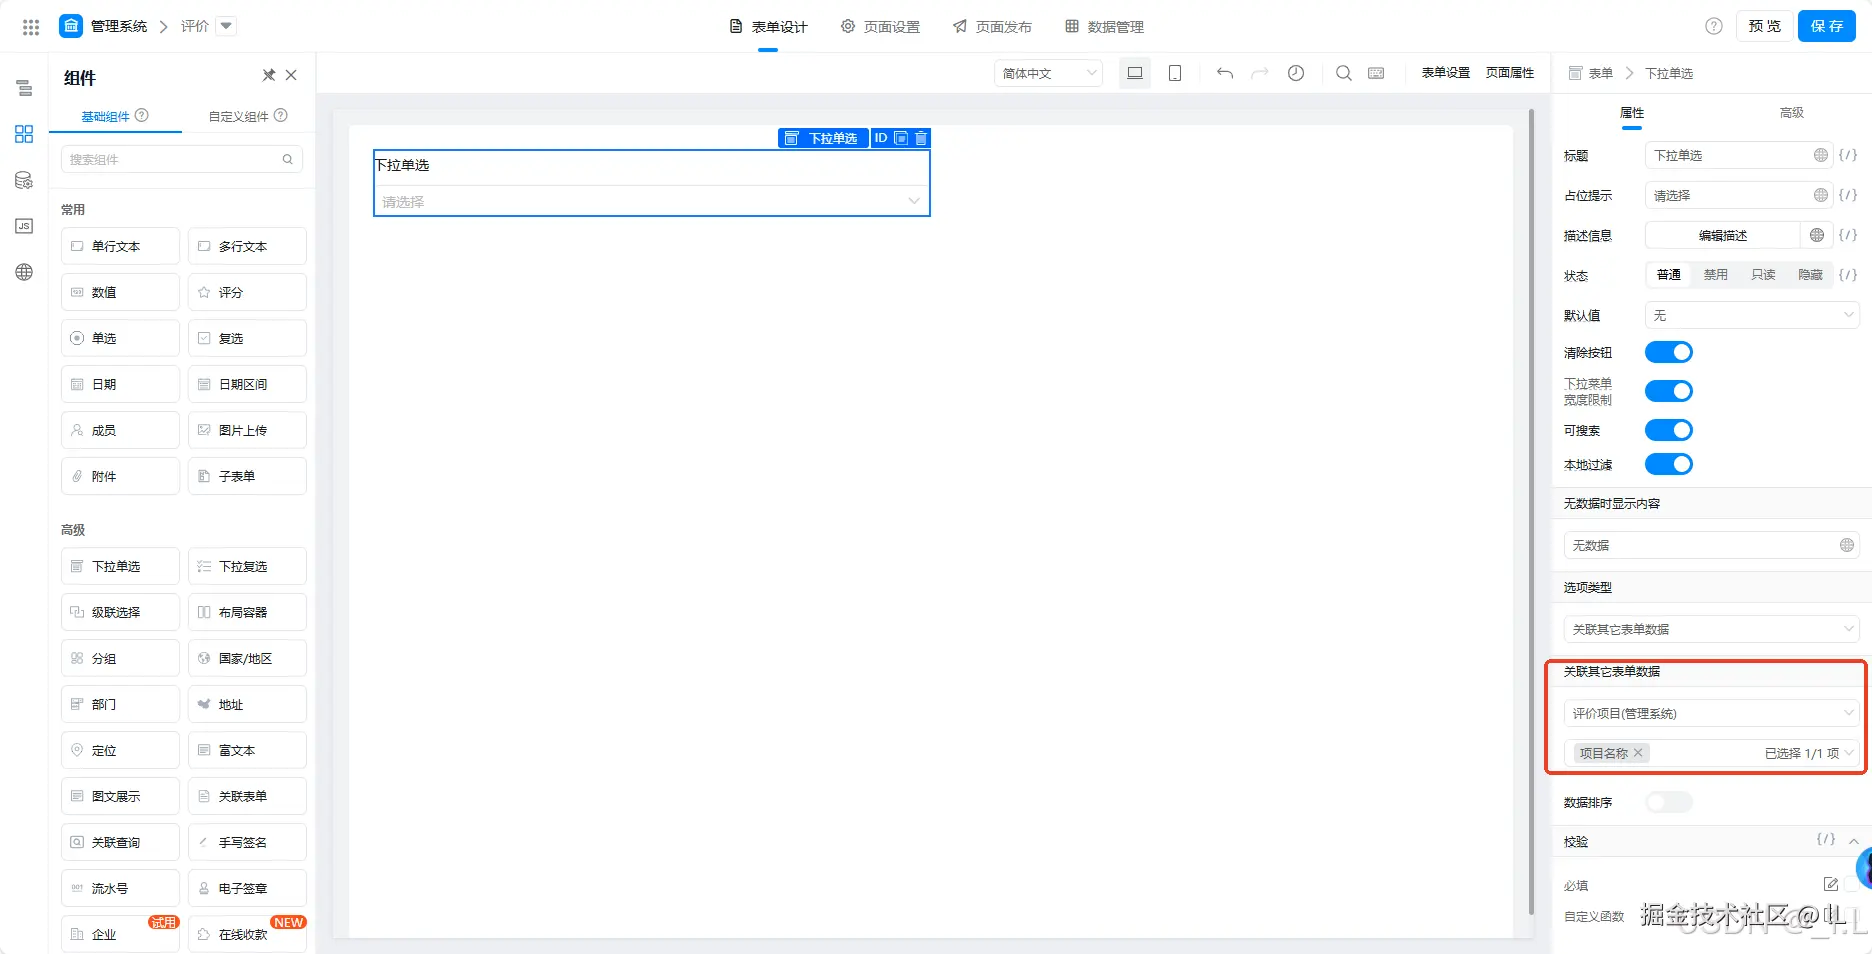This screenshot has height=954, width=1872.
Task: Undo the last design action
Action: coord(1225,73)
